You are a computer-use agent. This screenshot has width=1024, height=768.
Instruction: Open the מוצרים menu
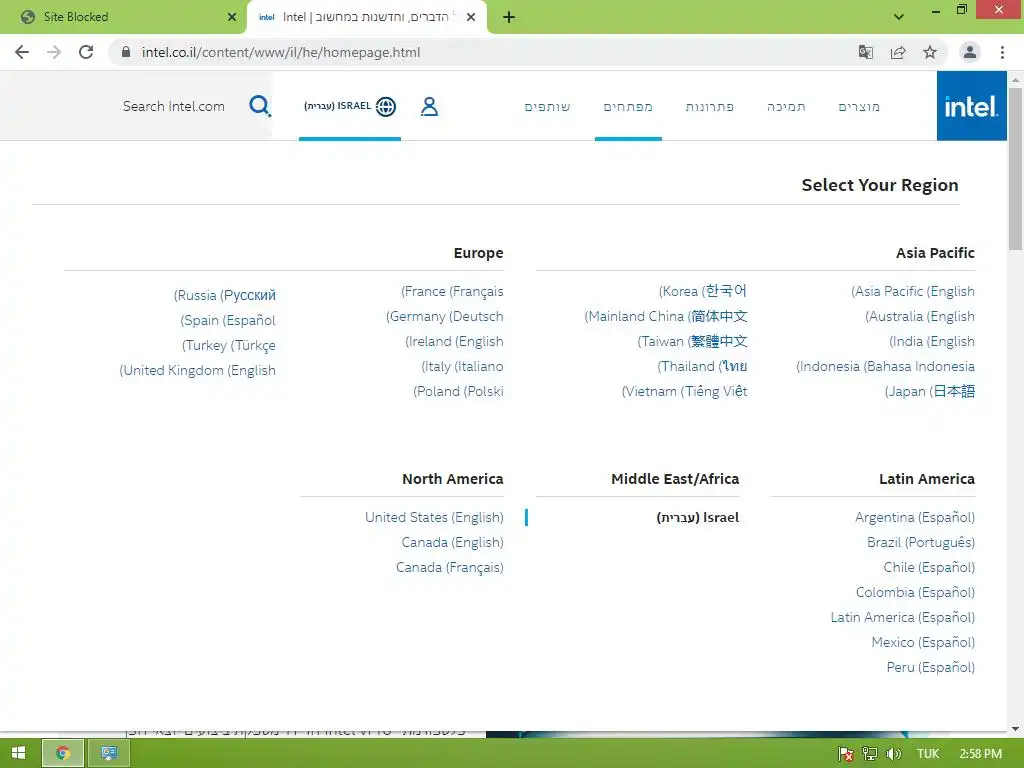point(859,106)
